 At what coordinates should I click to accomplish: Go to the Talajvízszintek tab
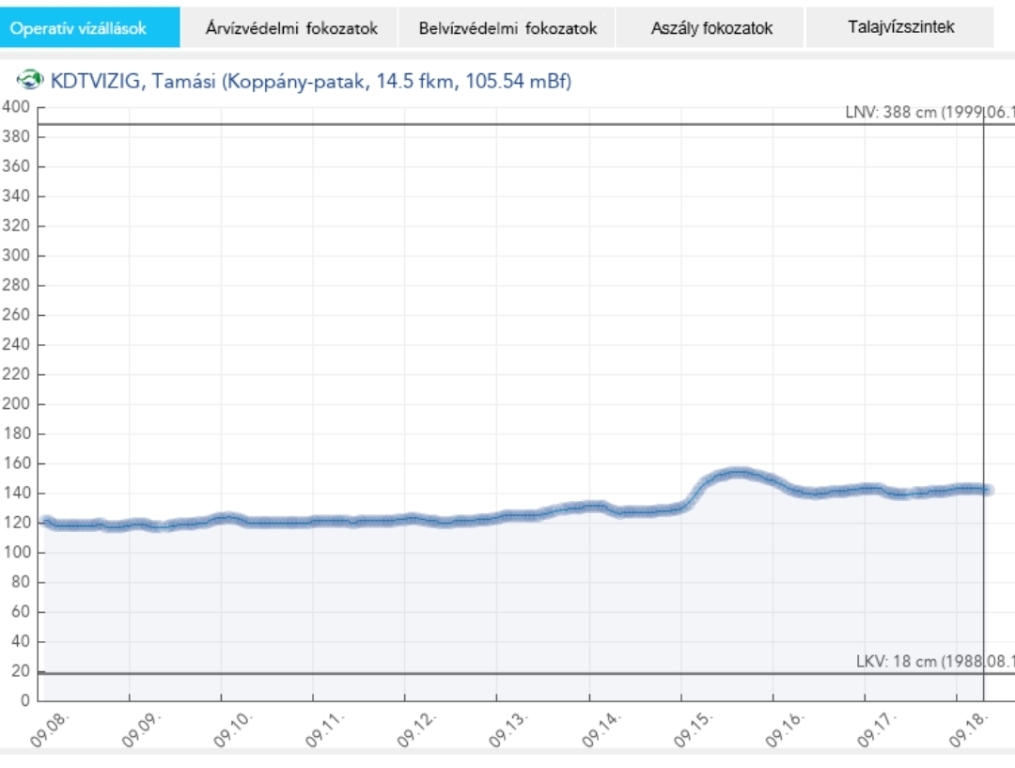pos(900,27)
